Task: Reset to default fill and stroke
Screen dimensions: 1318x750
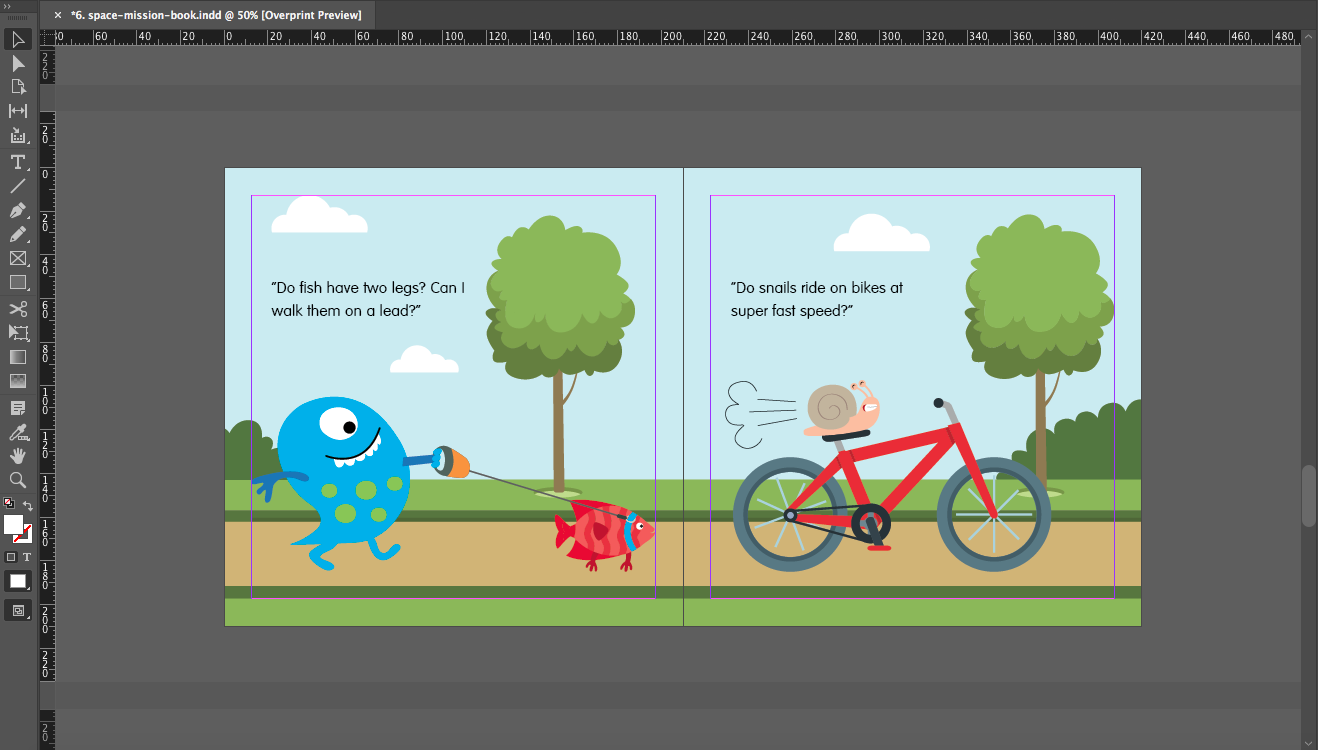Action: pyautogui.click(x=9, y=504)
